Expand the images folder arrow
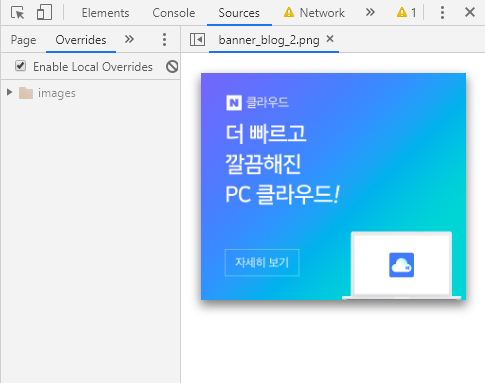This screenshot has width=485, height=383. click(x=9, y=92)
